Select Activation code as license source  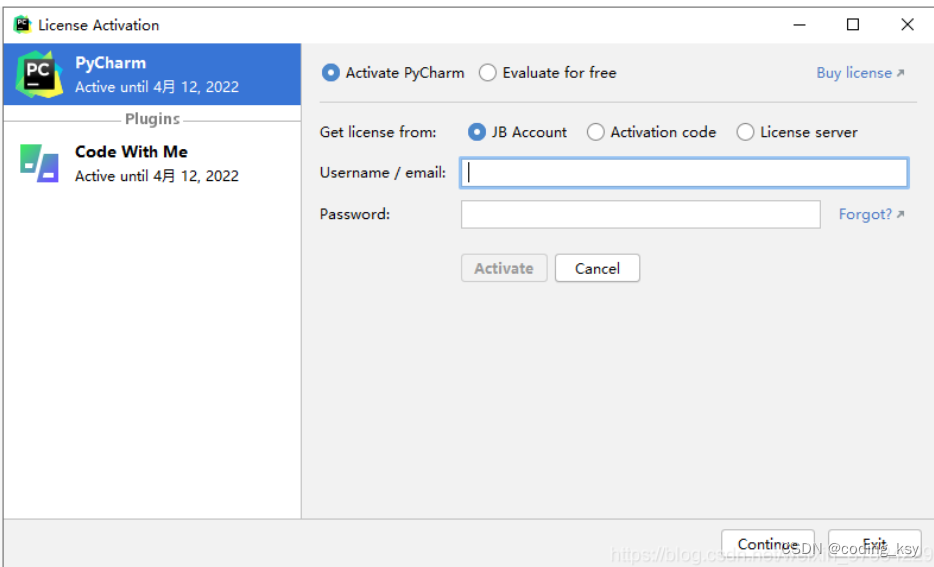click(651, 132)
